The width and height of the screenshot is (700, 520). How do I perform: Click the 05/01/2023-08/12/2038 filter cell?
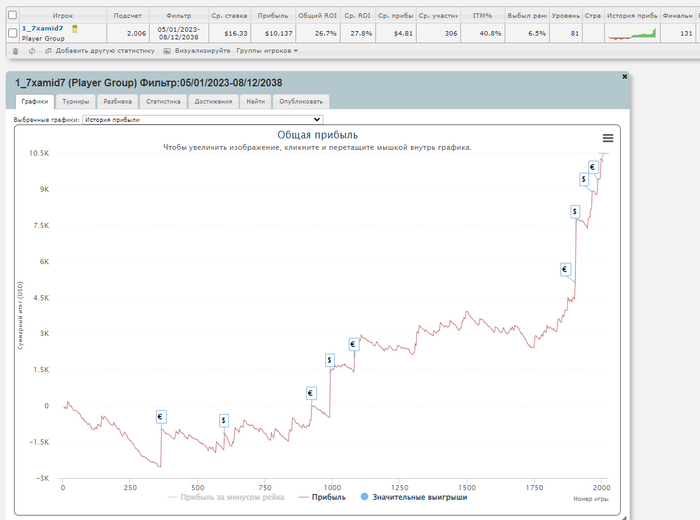179,33
